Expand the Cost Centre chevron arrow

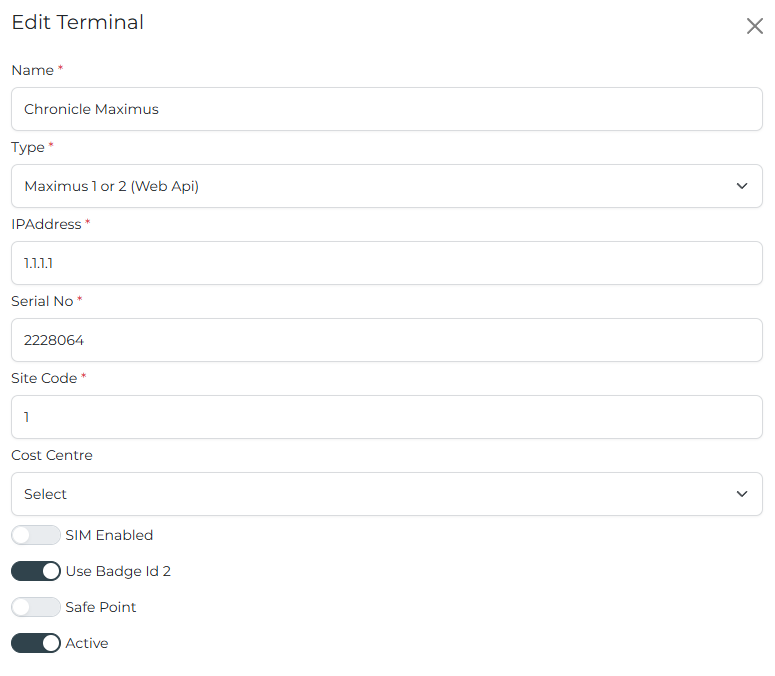coord(741,494)
